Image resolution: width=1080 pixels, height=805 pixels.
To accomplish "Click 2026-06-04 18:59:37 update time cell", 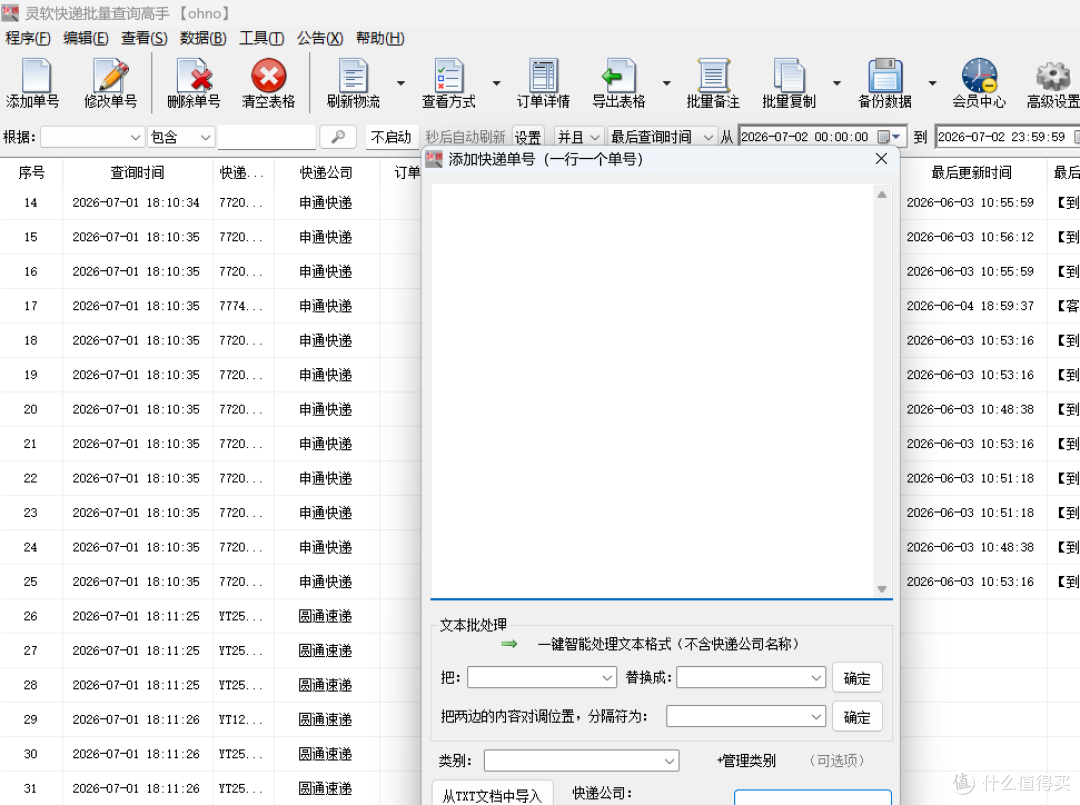I will pos(970,306).
